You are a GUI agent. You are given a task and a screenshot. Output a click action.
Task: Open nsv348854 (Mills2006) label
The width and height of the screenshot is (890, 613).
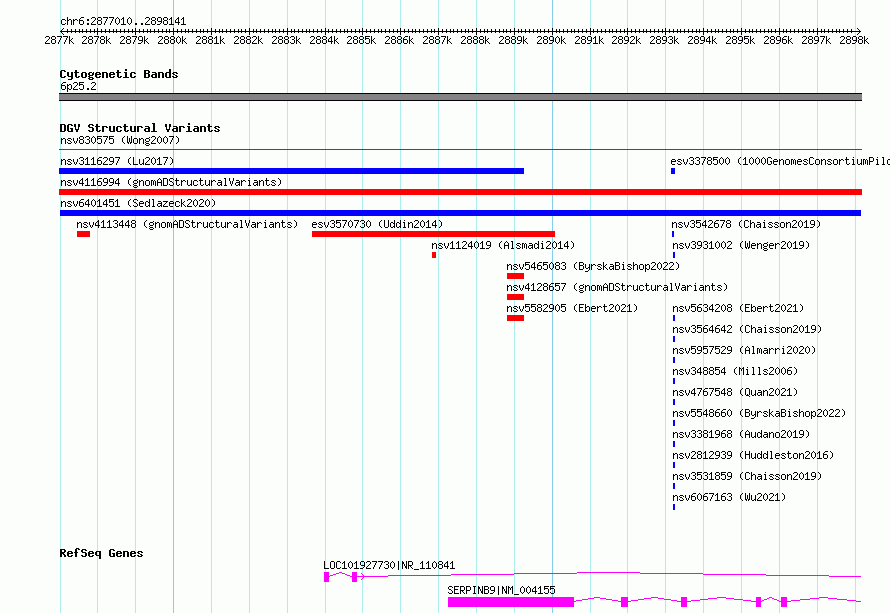click(x=735, y=371)
